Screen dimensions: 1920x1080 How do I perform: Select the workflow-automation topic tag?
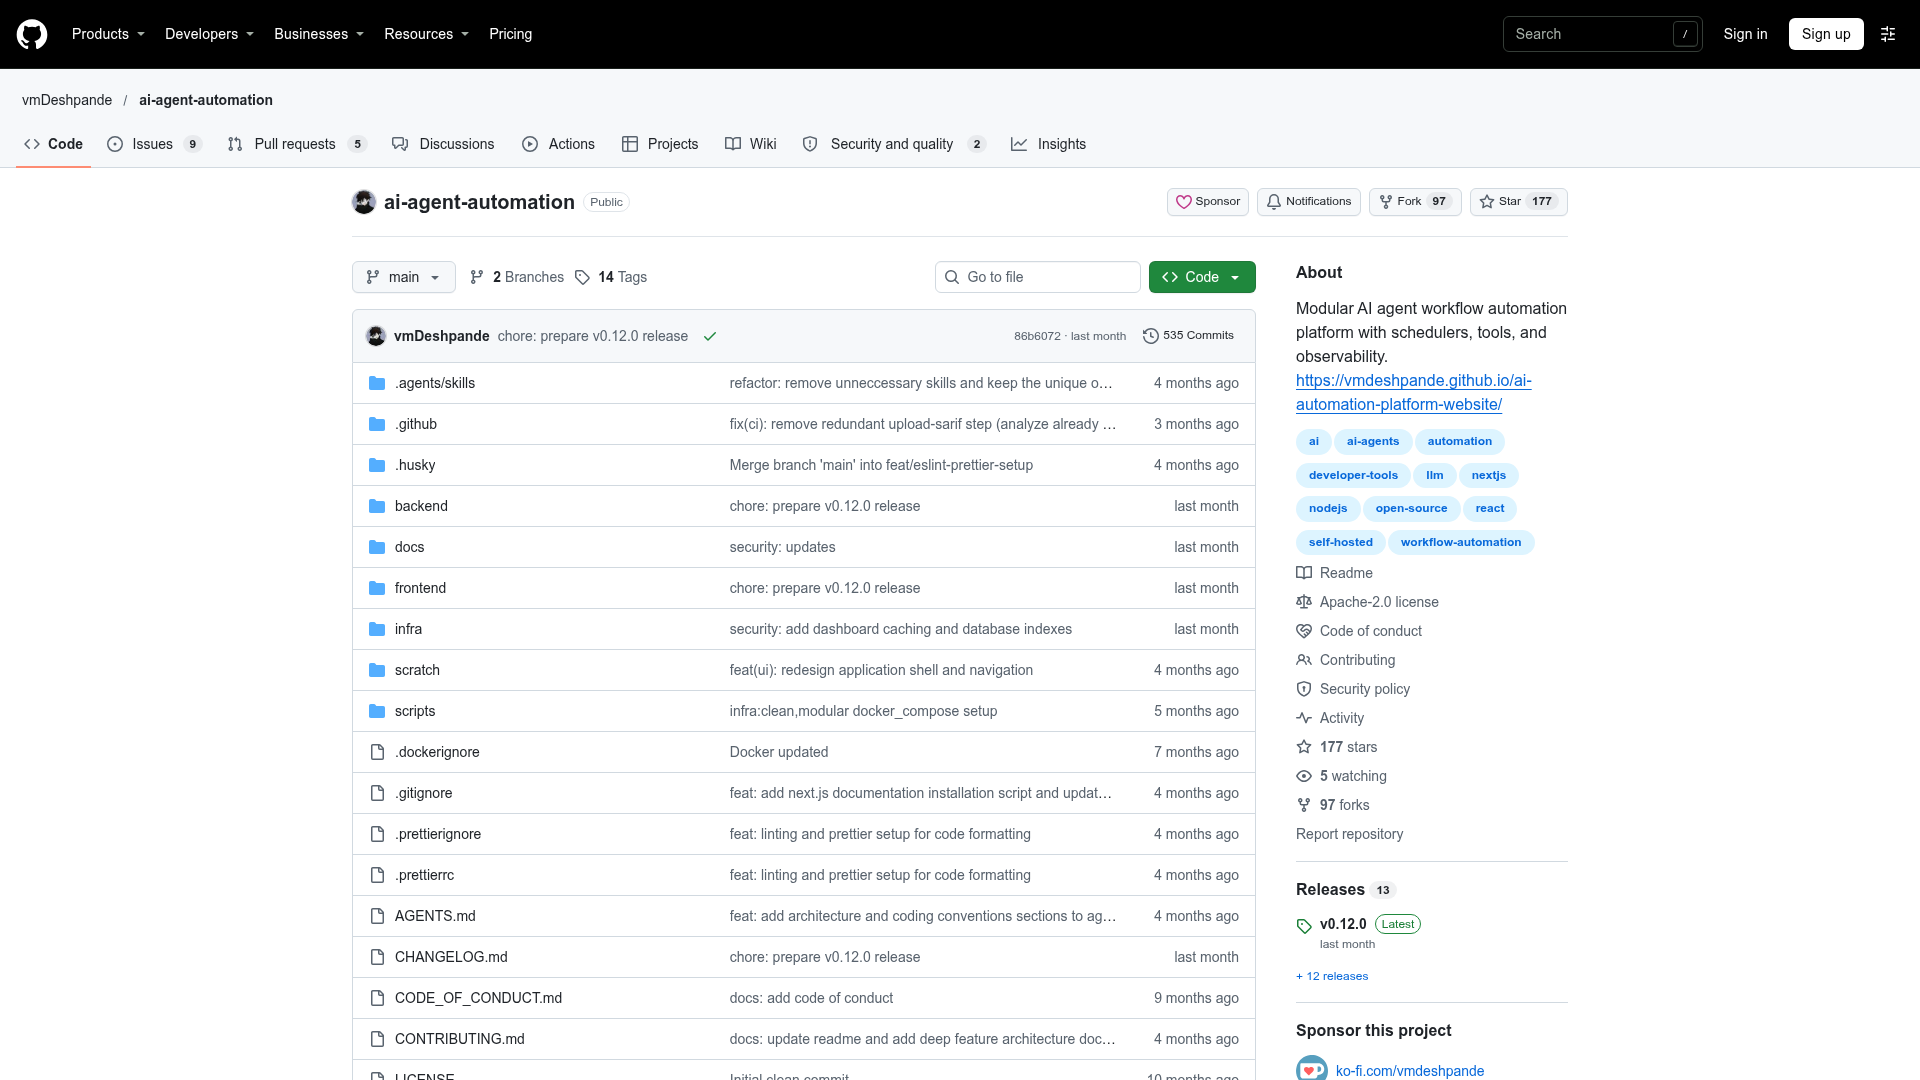[1461, 542]
